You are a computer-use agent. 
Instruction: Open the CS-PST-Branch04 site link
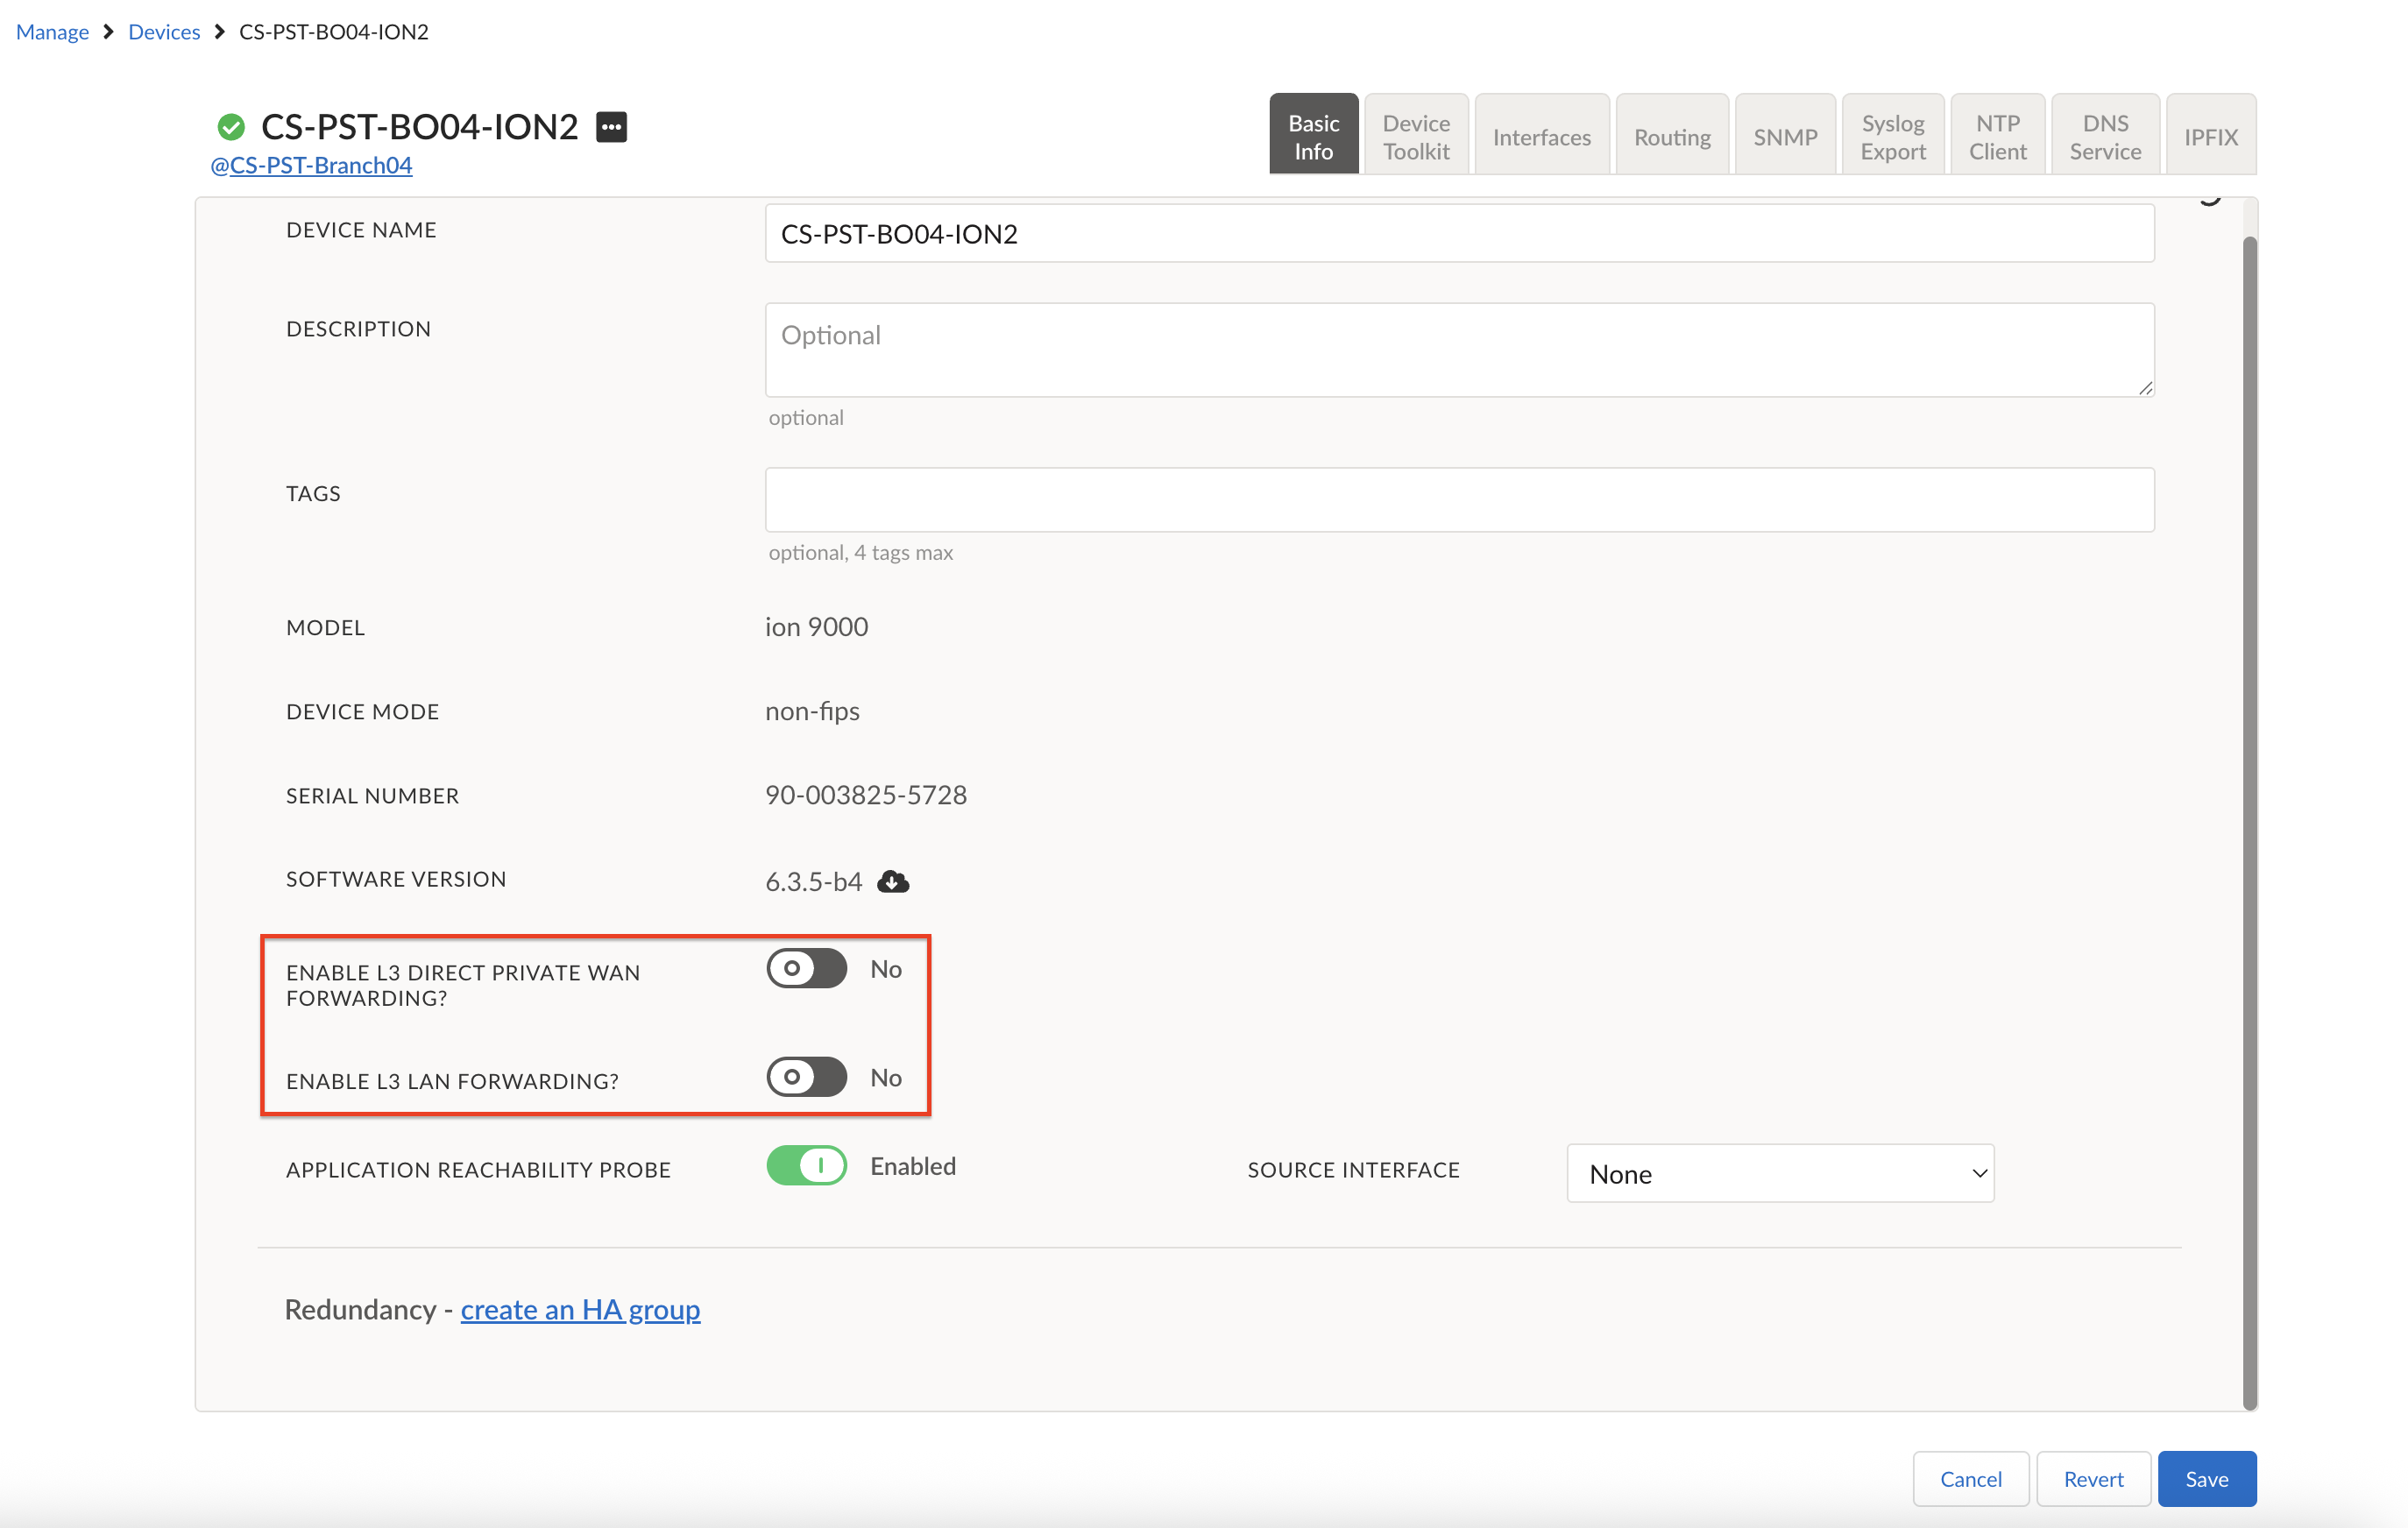[x=311, y=165]
